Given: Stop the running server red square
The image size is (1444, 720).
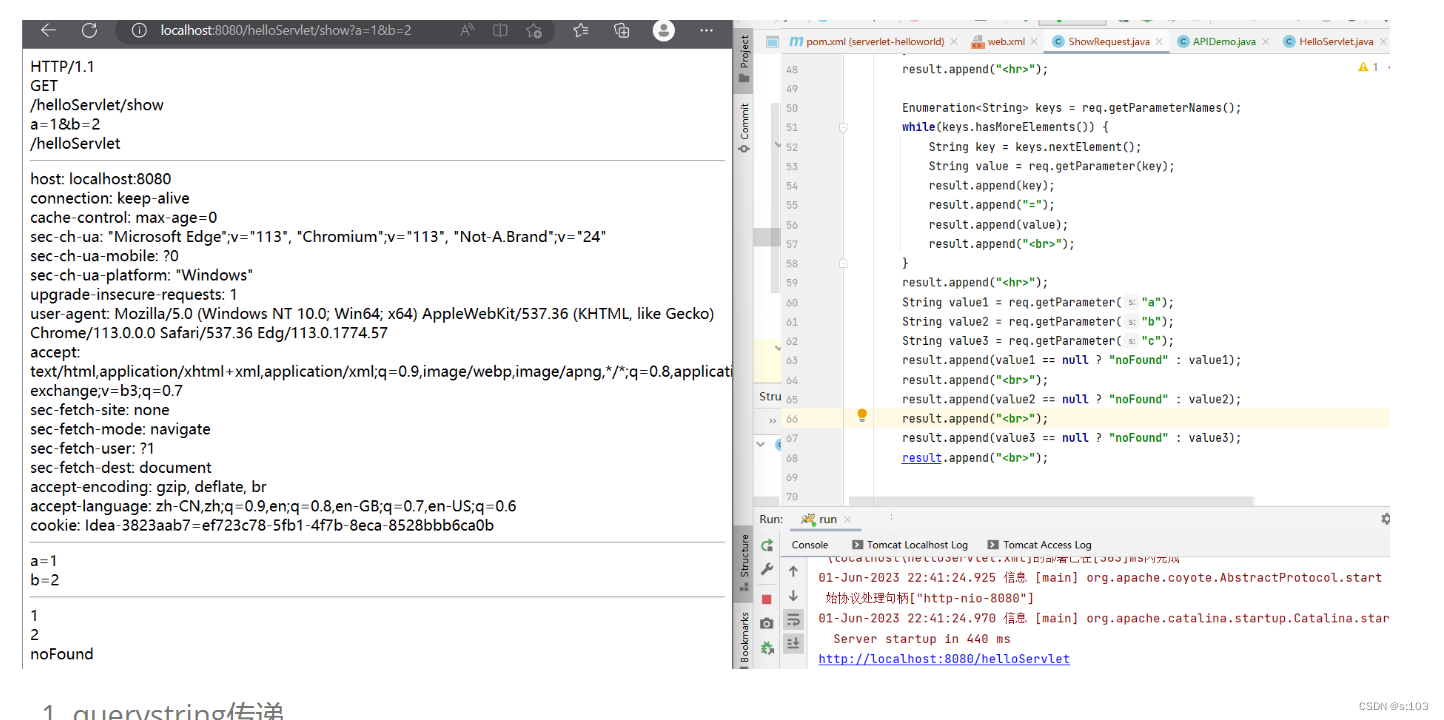Looking at the screenshot, I should point(767,598).
